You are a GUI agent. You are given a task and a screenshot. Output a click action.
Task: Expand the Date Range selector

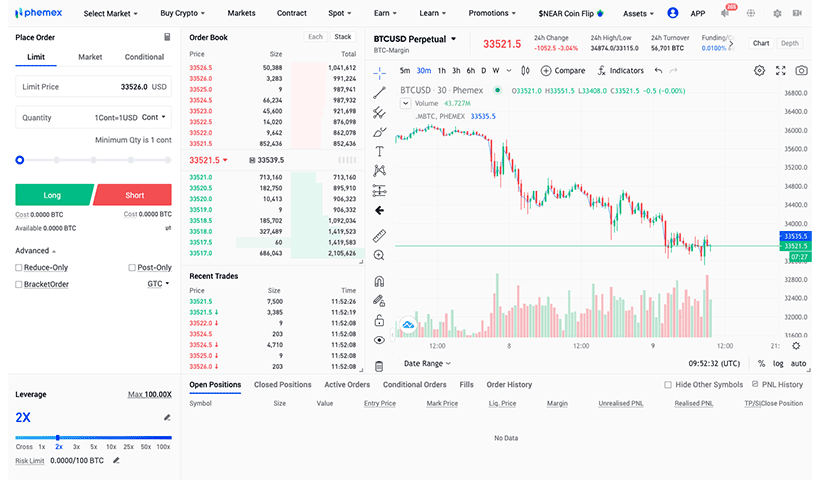(x=427, y=363)
